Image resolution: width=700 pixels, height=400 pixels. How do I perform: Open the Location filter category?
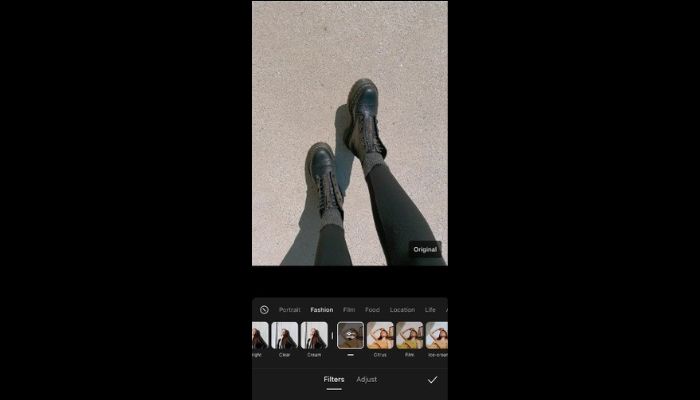tap(402, 309)
